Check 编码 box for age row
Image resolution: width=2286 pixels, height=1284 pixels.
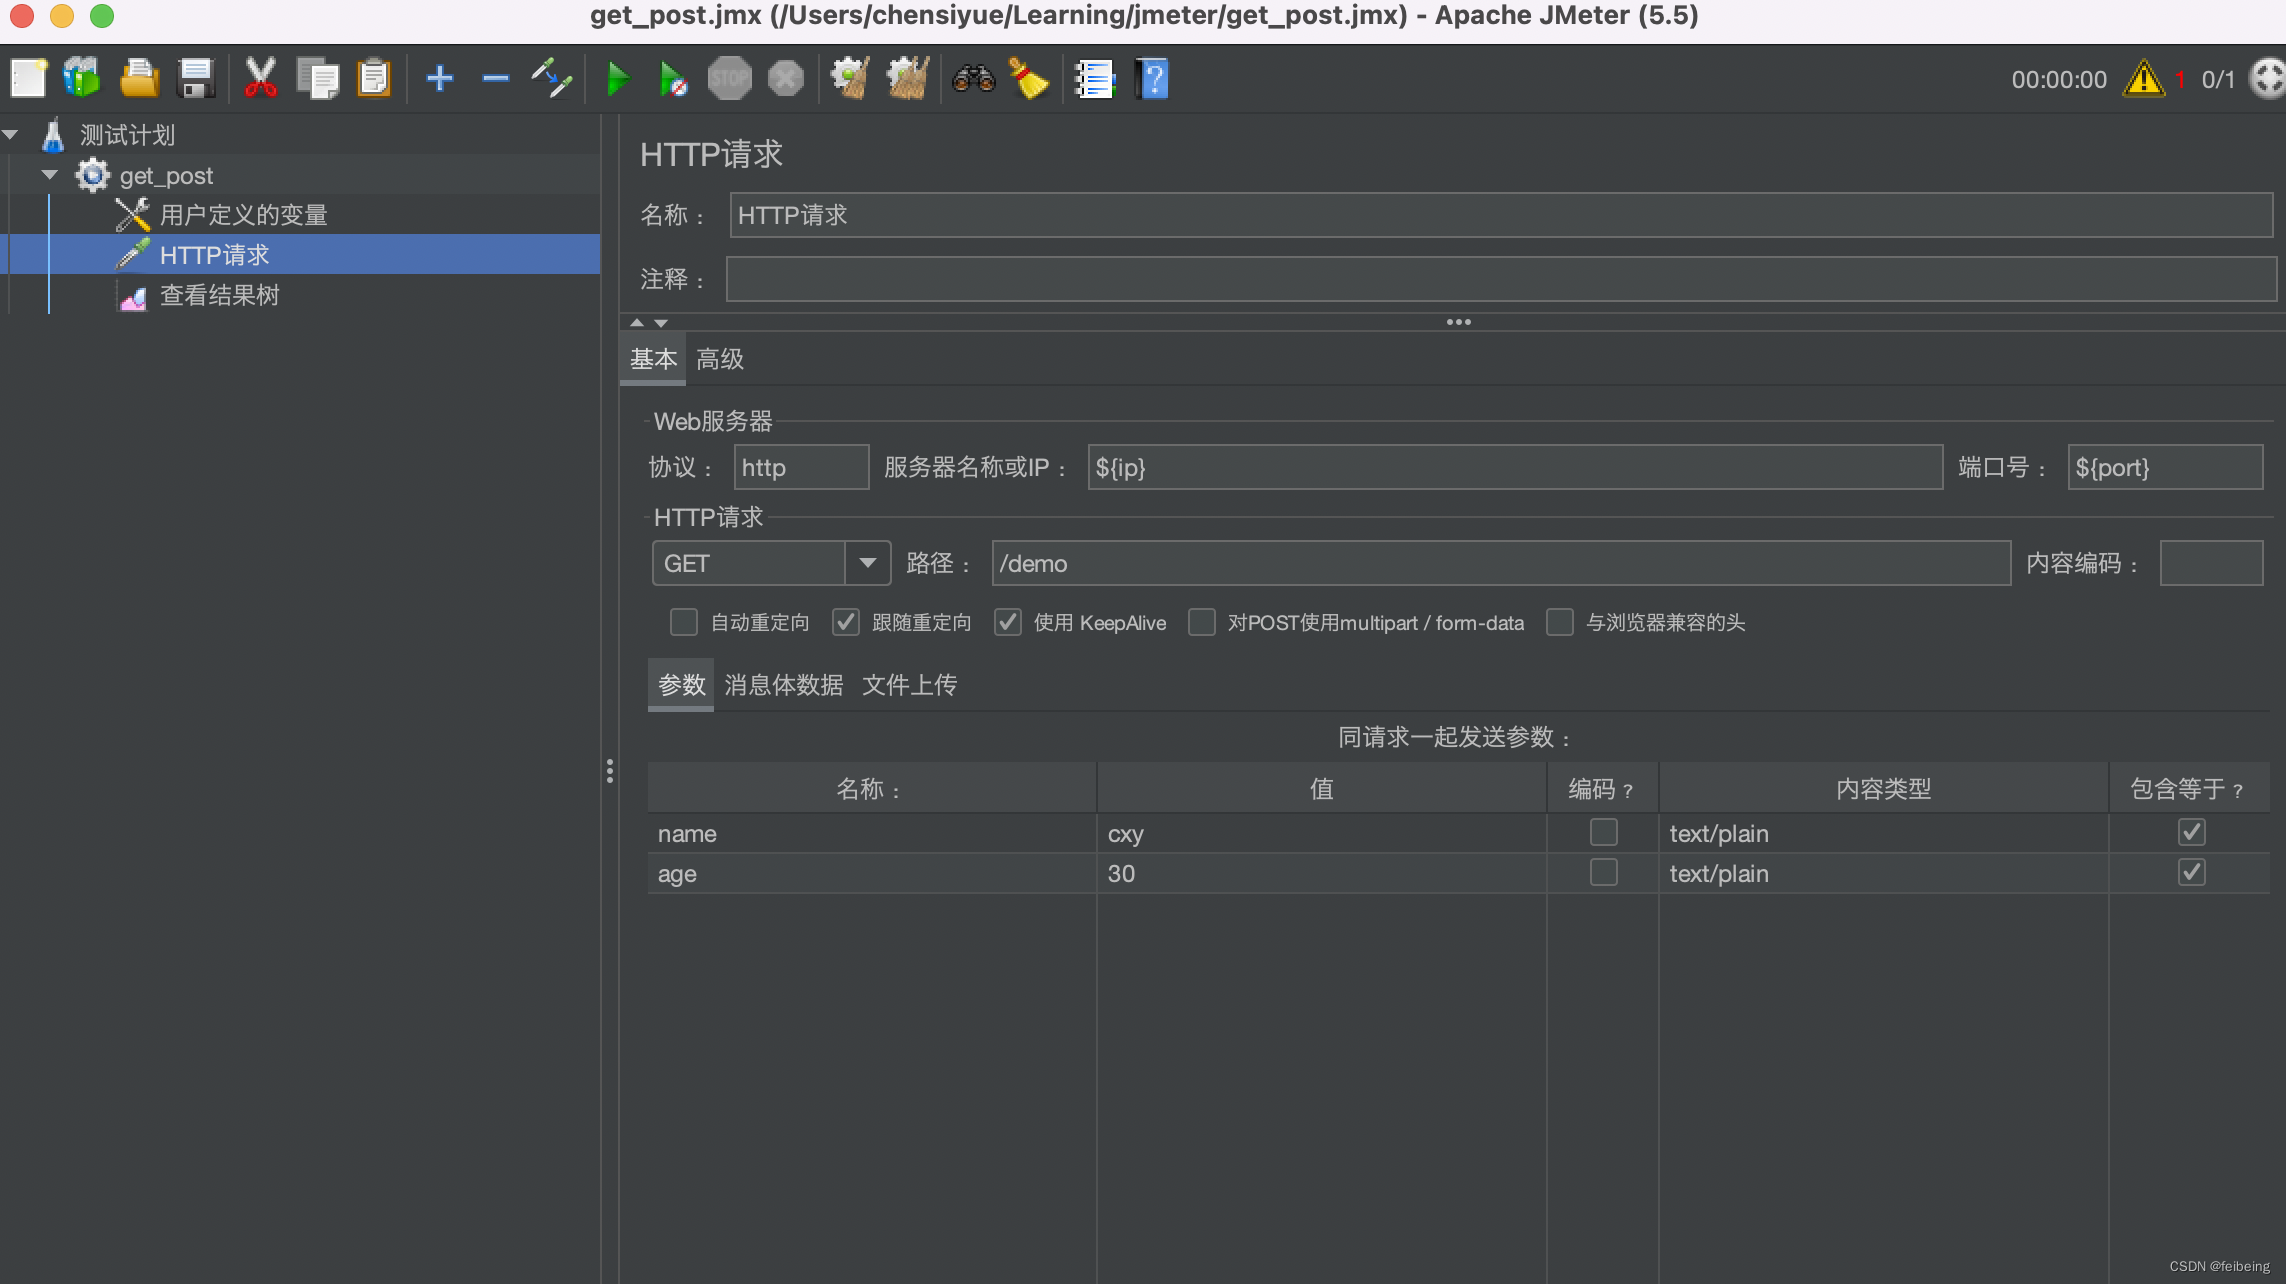coord(1604,872)
